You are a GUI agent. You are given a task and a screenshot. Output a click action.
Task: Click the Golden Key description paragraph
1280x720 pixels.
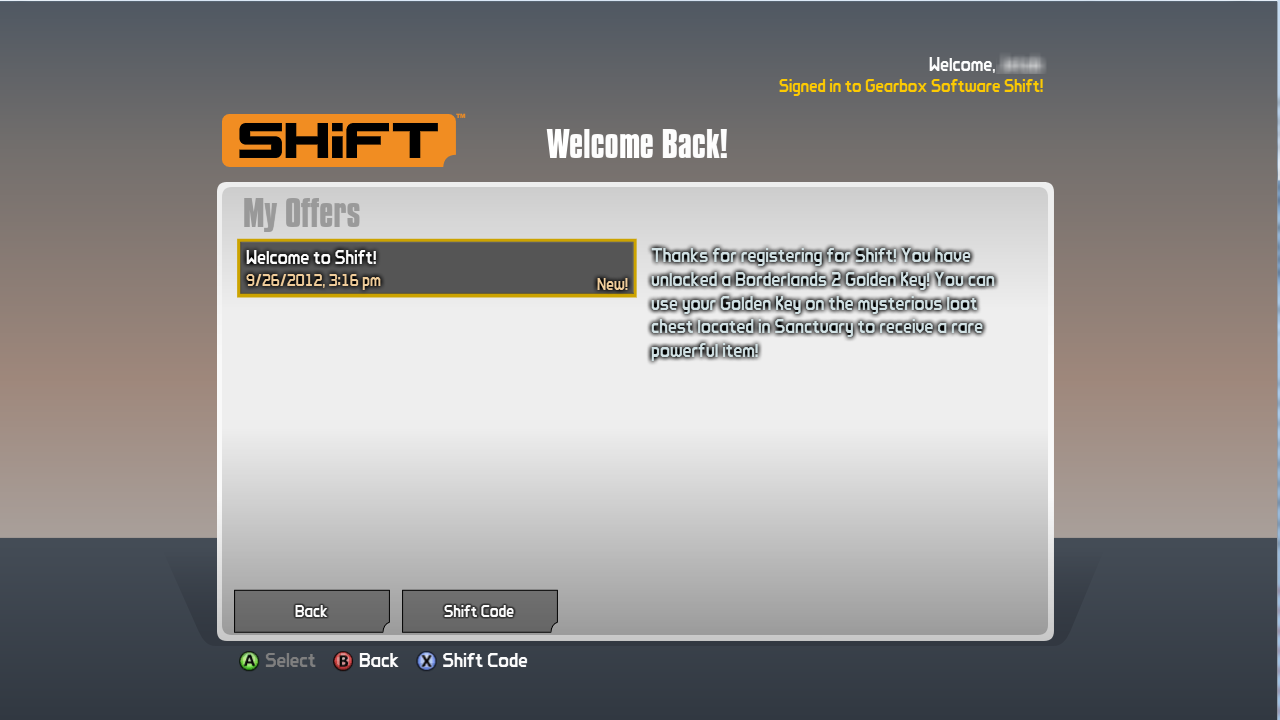click(x=823, y=303)
